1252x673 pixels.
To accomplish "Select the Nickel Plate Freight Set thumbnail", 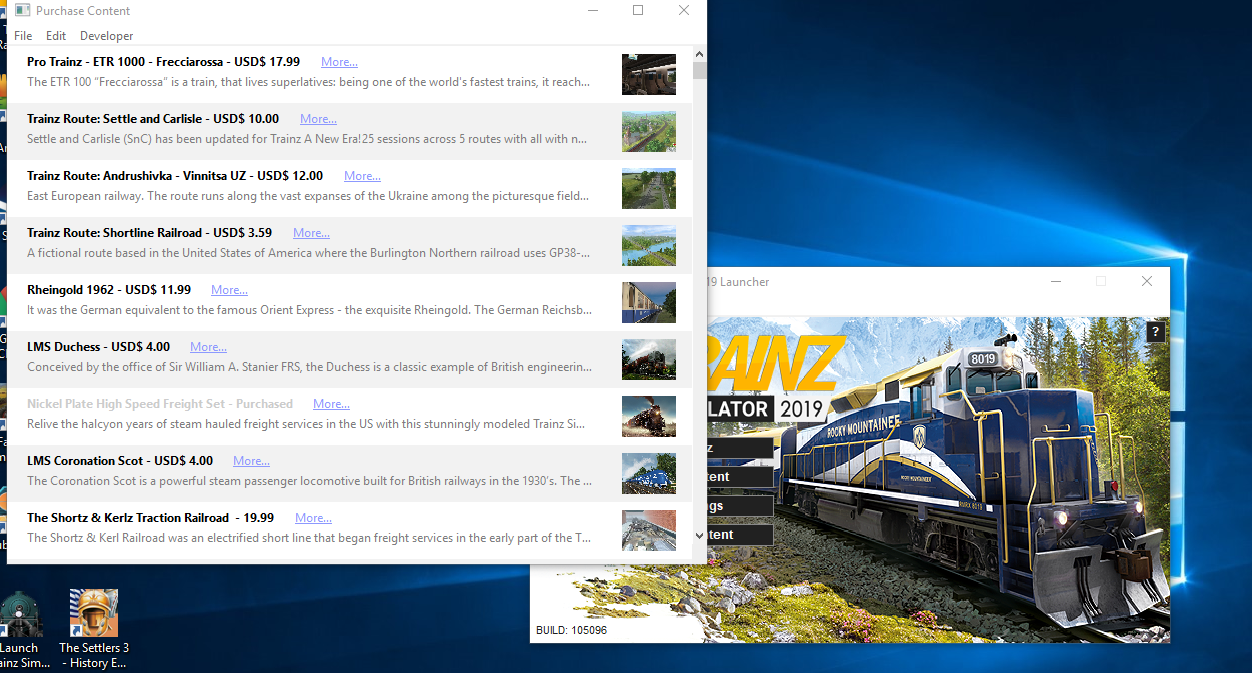I will click(x=649, y=416).
